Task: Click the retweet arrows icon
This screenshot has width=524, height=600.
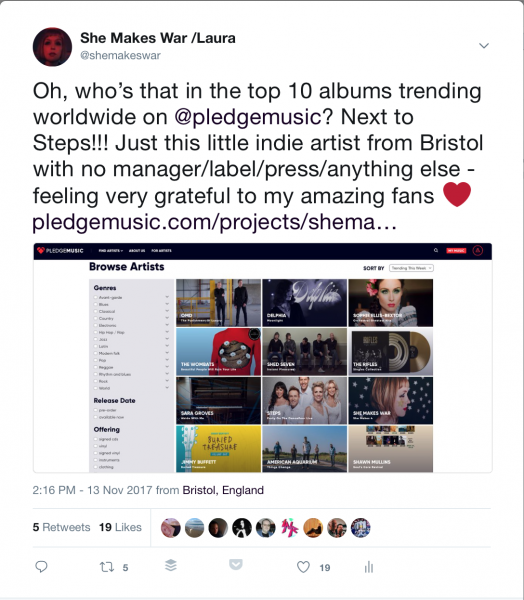Action: tap(107, 567)
